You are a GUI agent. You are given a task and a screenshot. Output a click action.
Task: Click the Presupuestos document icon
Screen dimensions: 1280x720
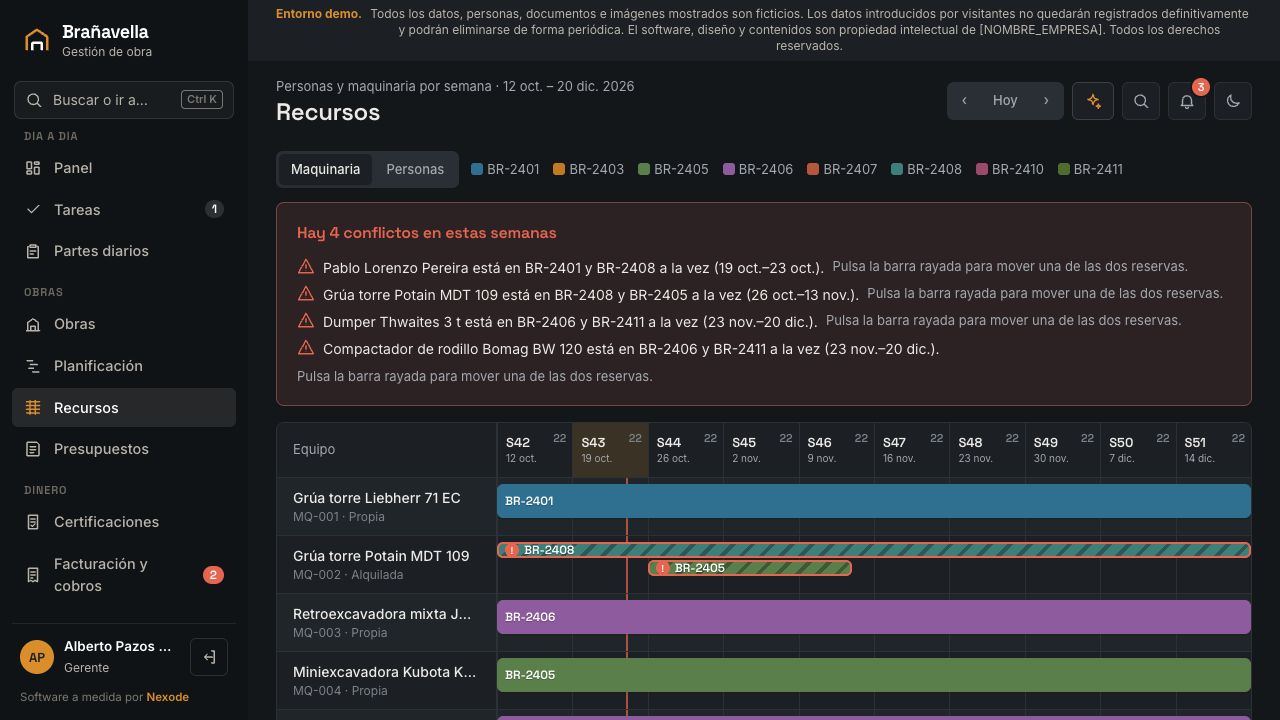[x=33, y=449]
